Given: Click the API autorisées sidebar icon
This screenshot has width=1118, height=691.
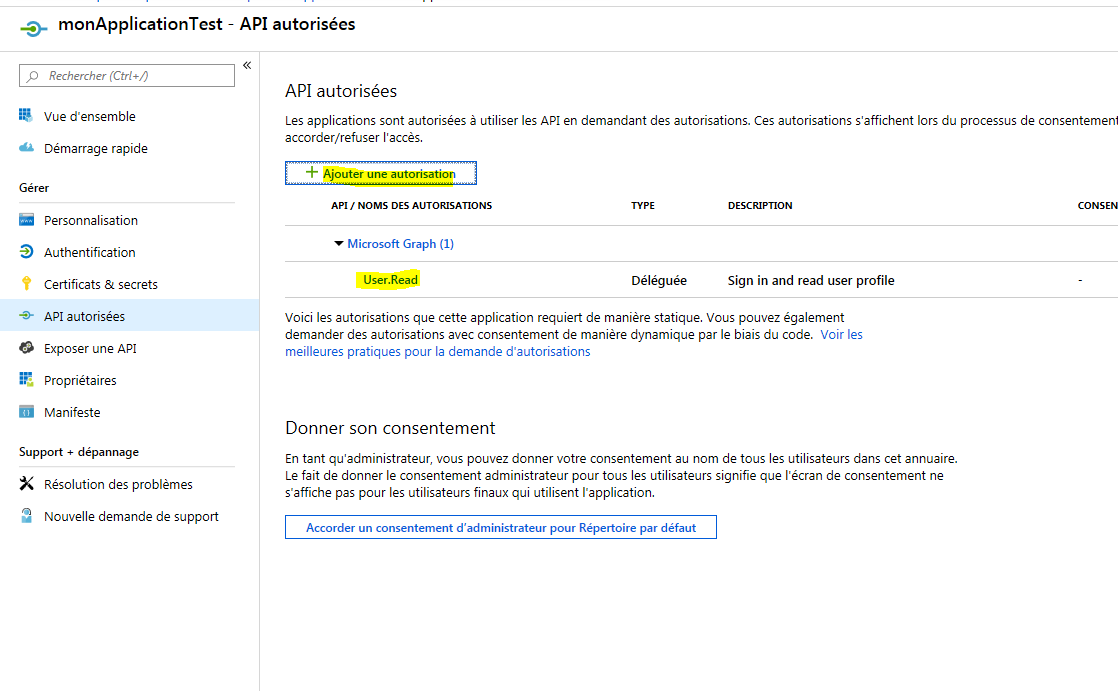Looking at the screenshot, I should 26,315.
